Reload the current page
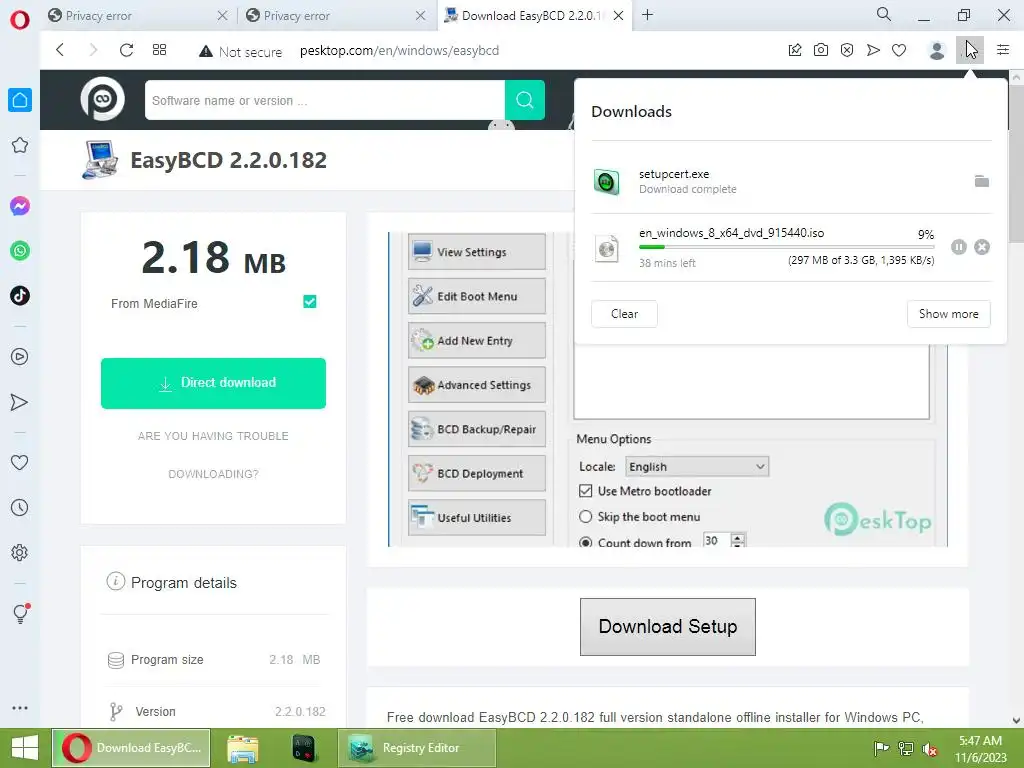 [x=127, y=50]
